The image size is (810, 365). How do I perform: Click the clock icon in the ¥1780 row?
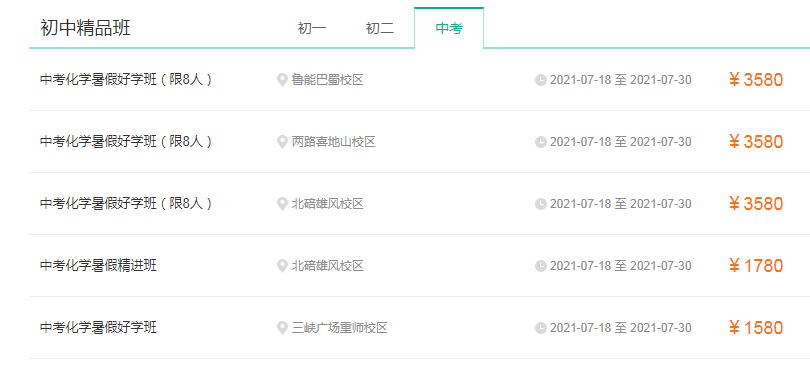540,266
